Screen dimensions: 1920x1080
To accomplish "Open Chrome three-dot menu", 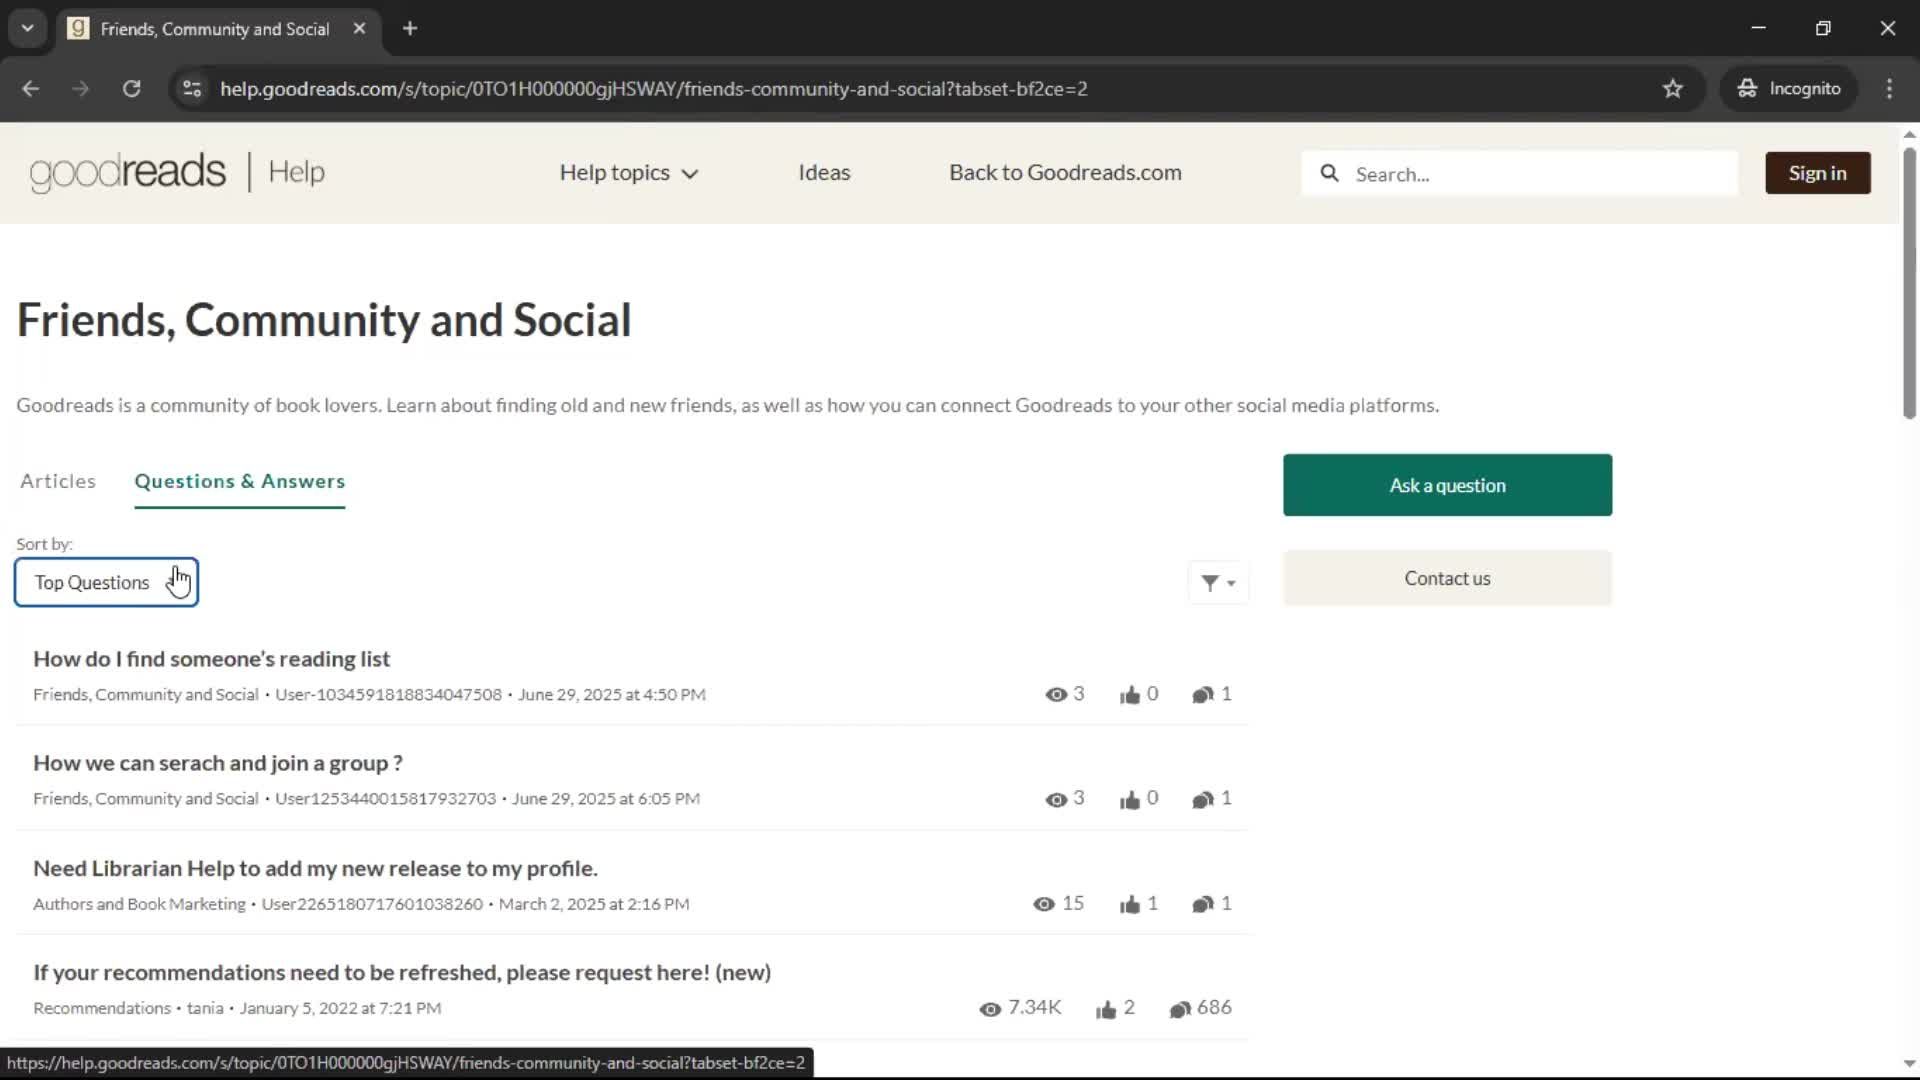I will 1889,89.
